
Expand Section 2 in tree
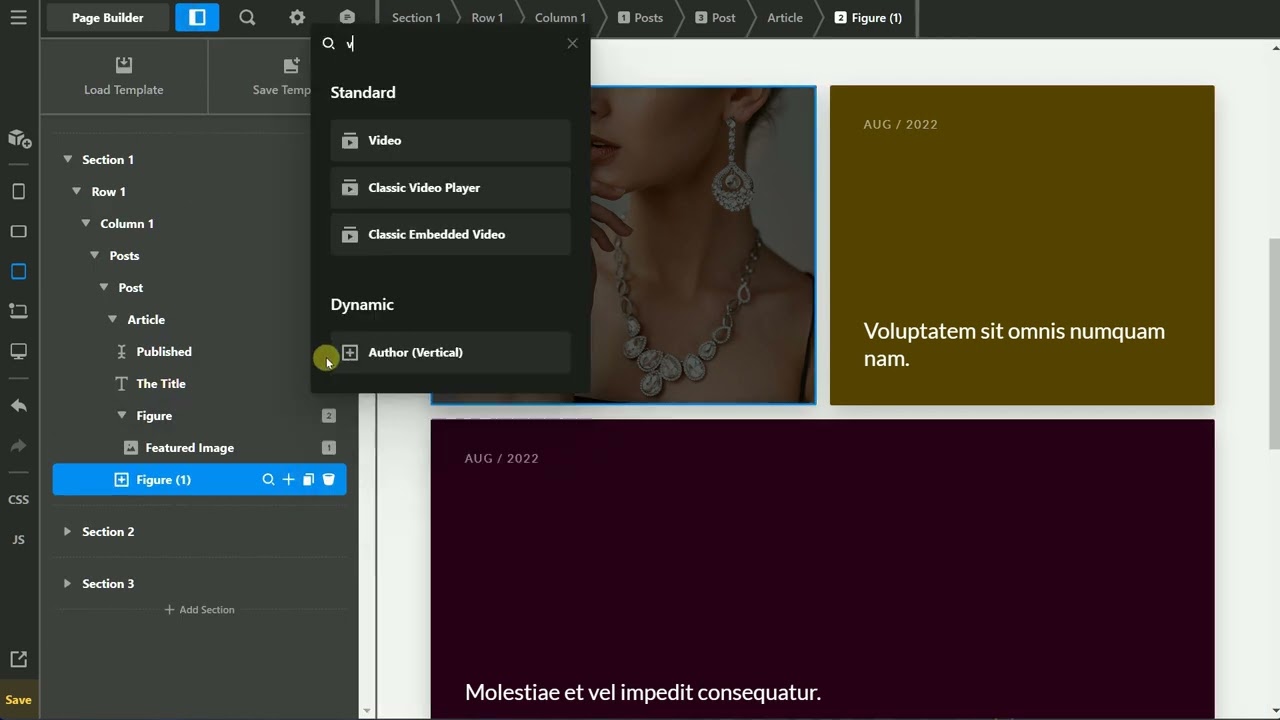point(67,531)
